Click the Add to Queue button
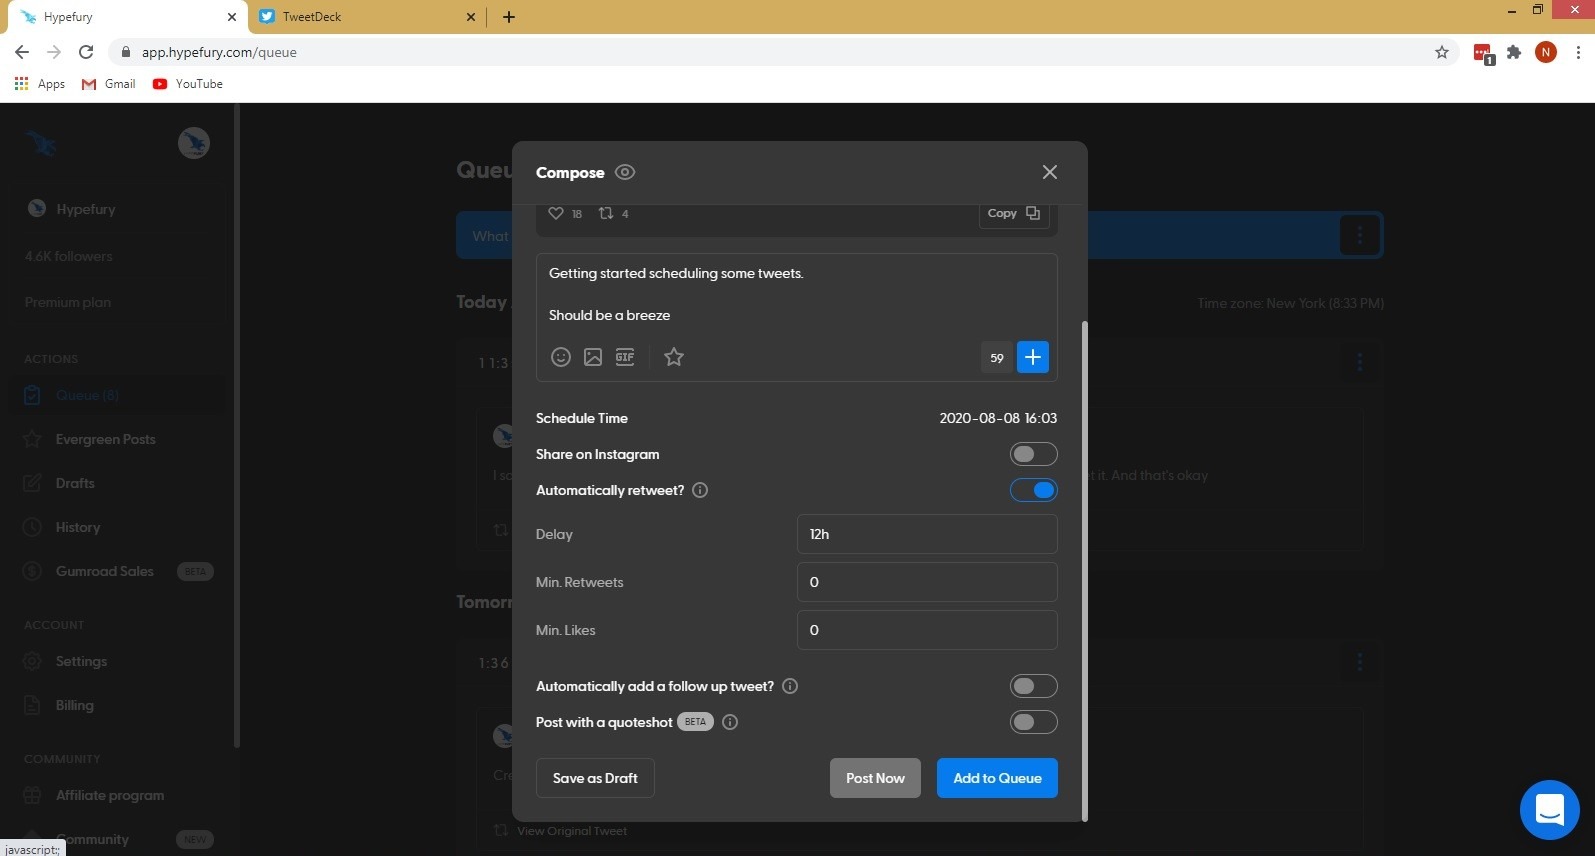The image size is (1595, 856). pos(997,778)
